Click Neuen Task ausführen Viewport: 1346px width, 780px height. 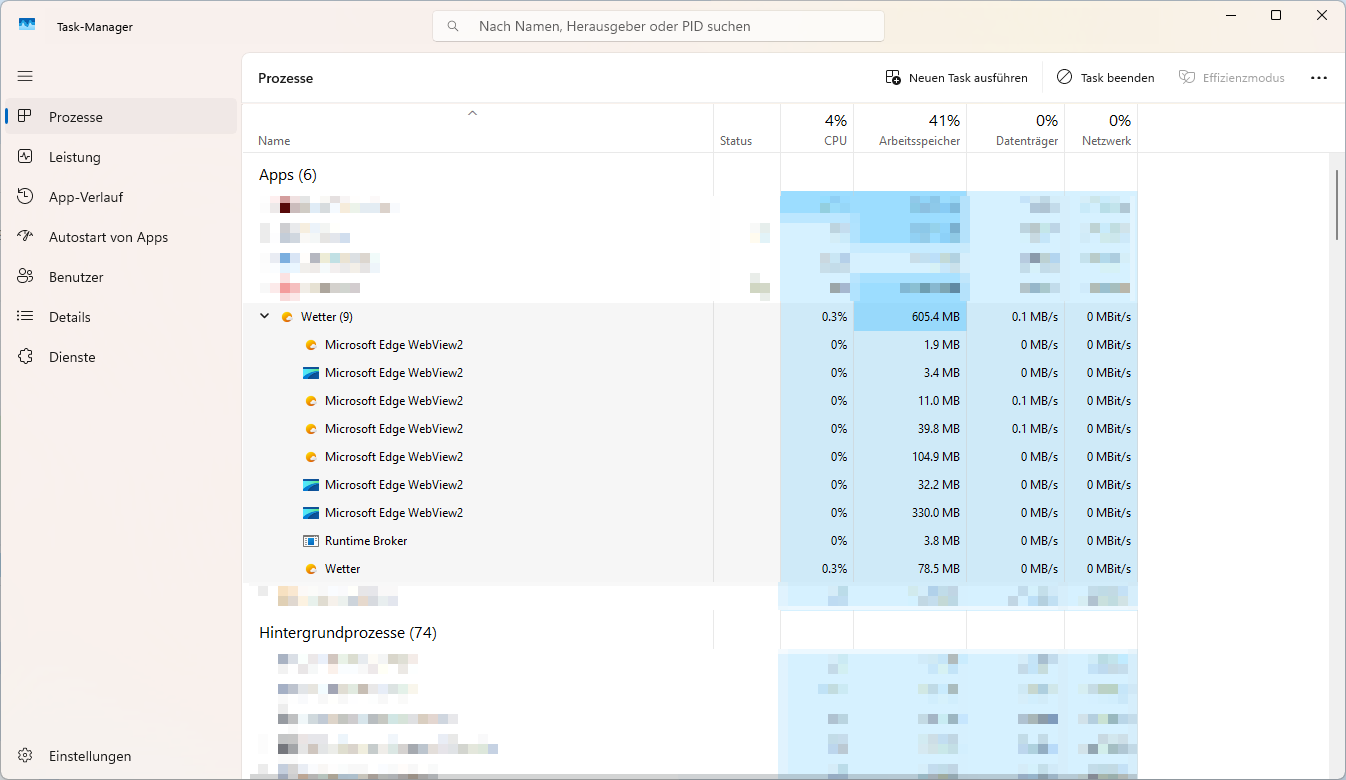957,77
